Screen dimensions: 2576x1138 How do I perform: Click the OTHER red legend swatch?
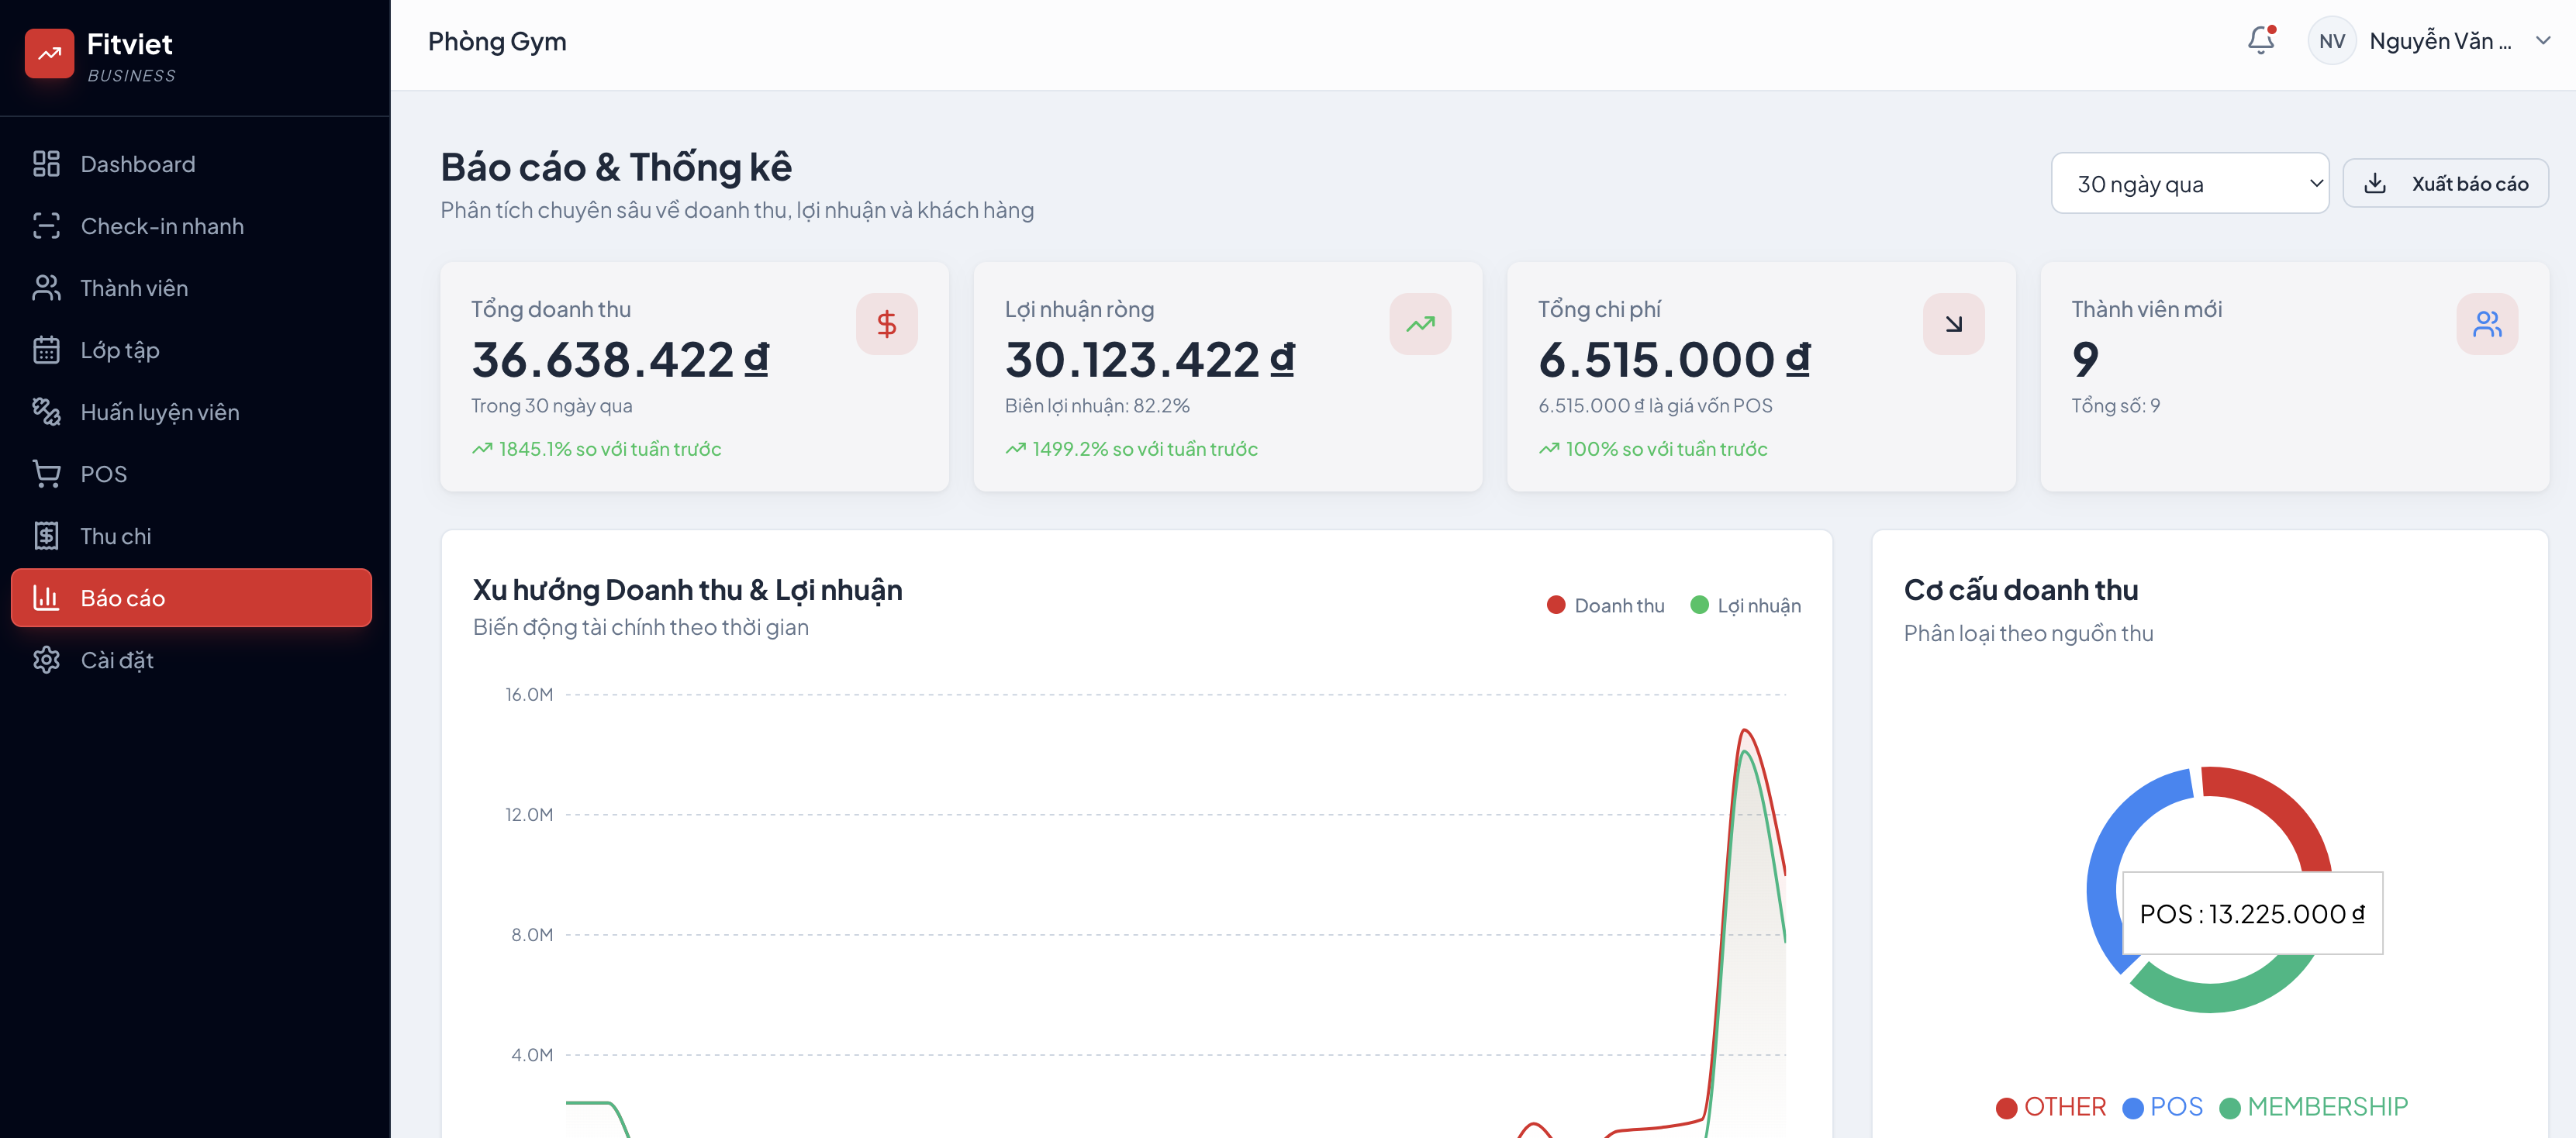(2006, 1108)
